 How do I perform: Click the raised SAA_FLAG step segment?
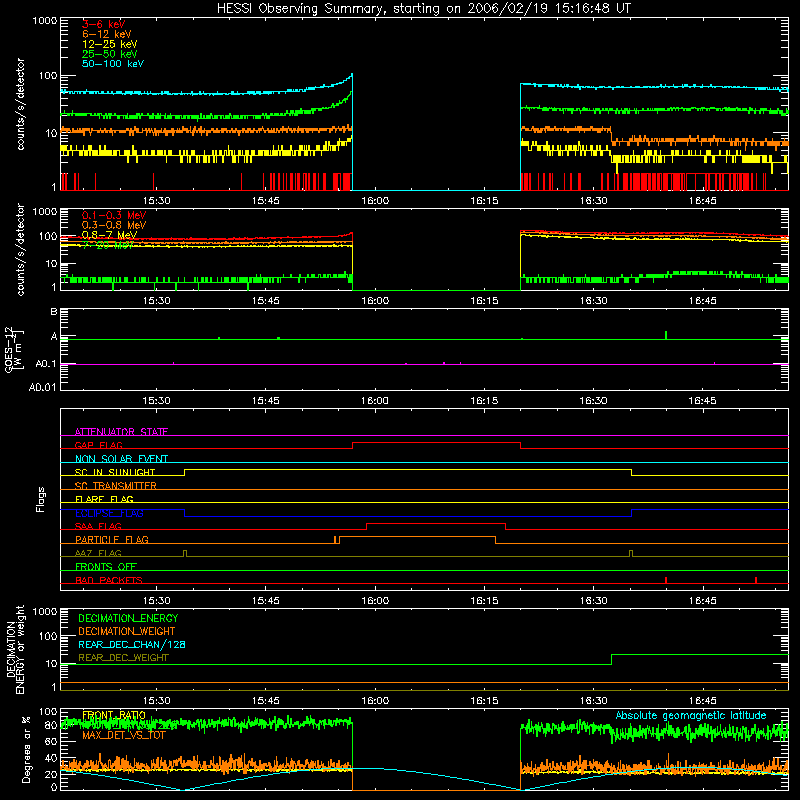(436, 524)
